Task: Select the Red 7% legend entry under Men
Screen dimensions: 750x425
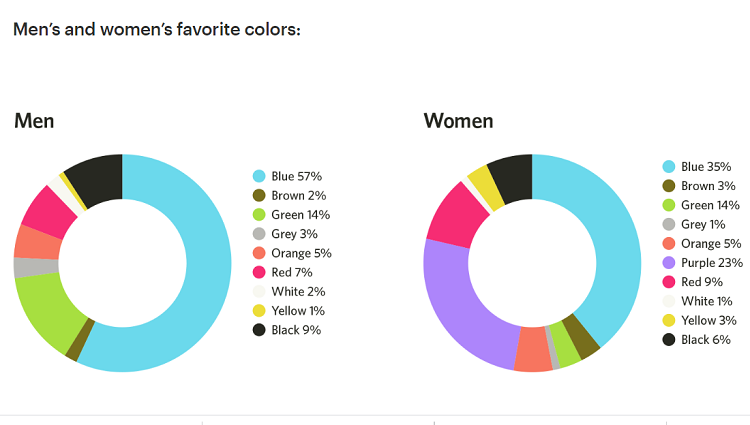Action: coord(283,272)
